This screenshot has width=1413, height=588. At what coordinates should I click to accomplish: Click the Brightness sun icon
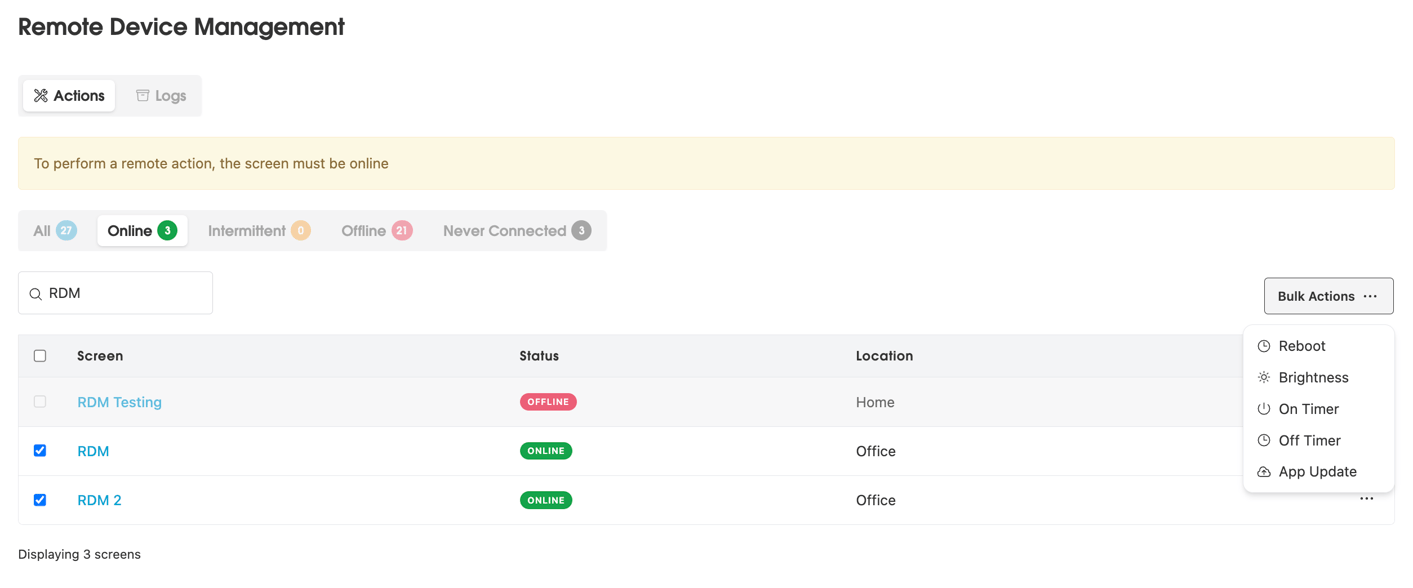pos(1262,377)
